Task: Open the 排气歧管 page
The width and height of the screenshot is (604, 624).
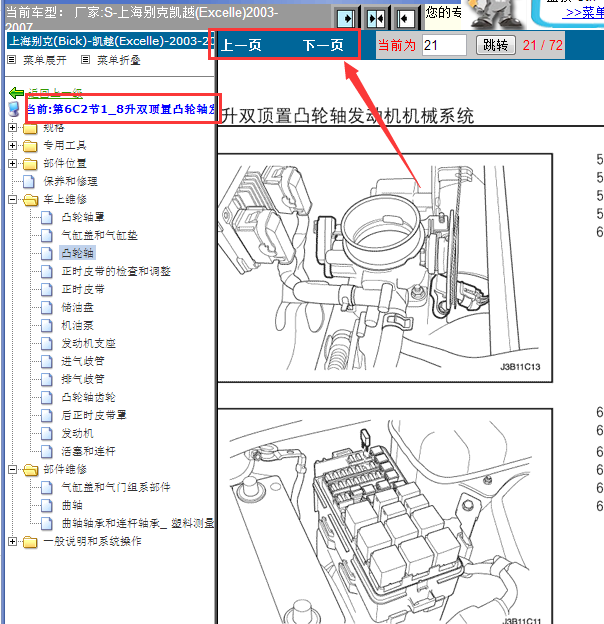Action: point(83,379)
